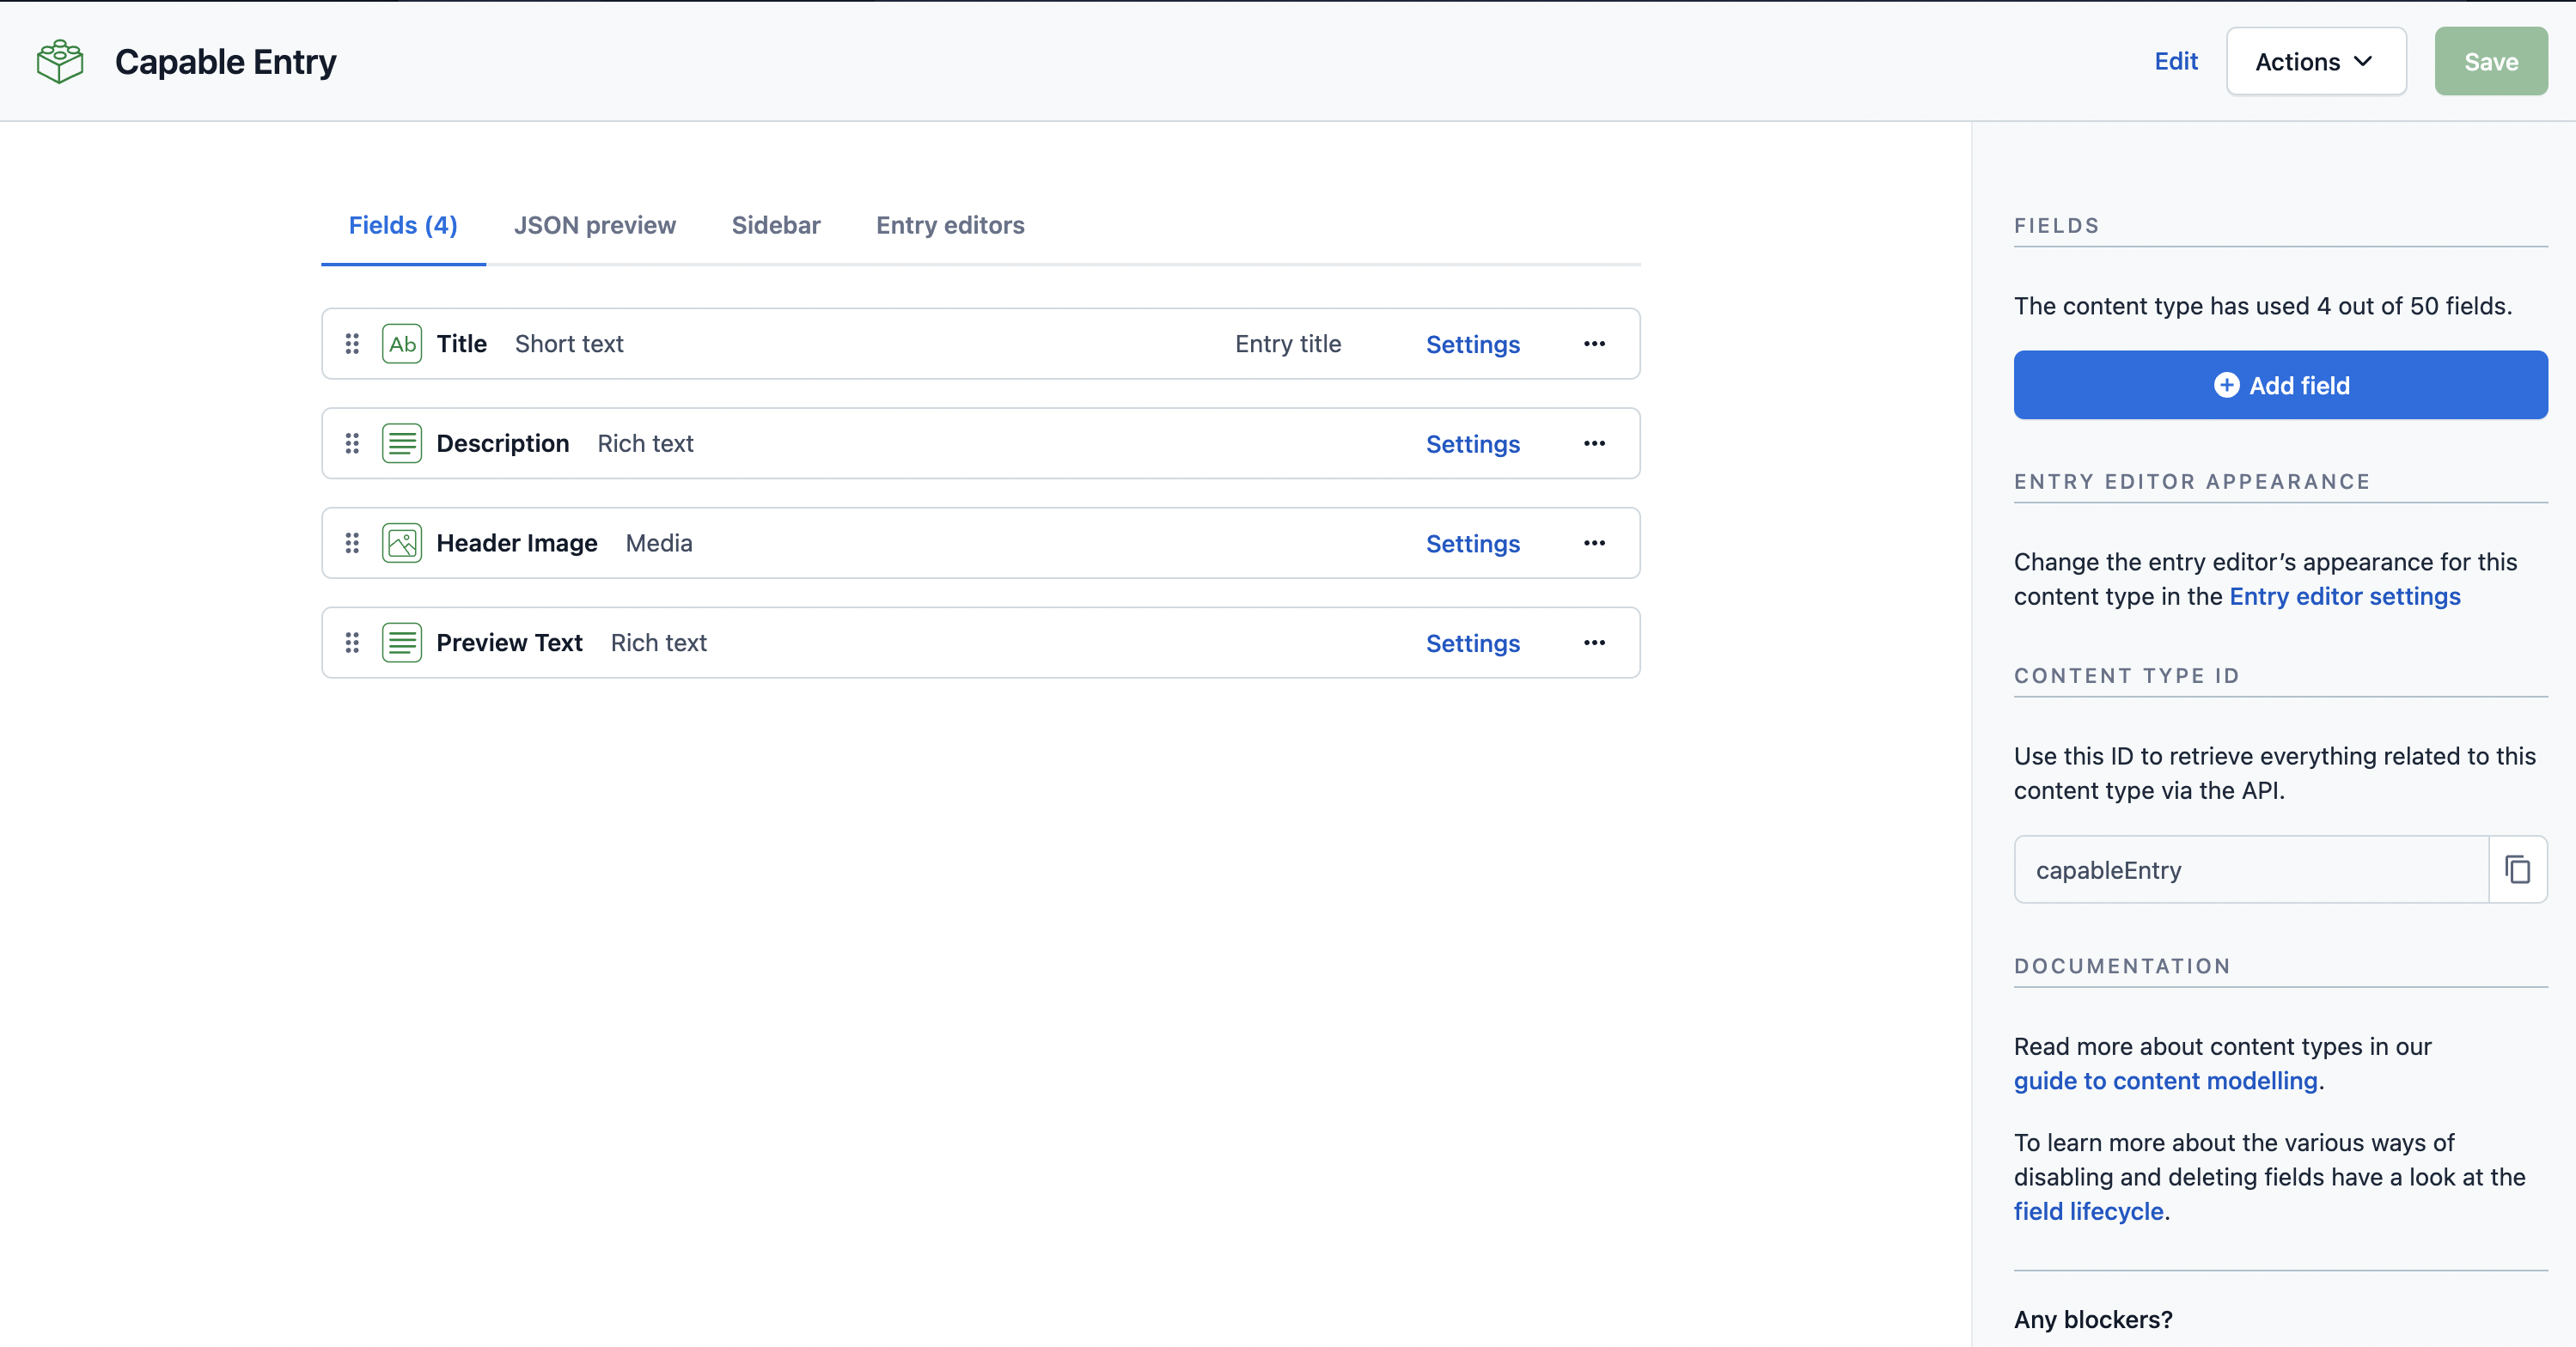The image size is (2576, 1347).
Task: Click the drag handle for Title field
Action: coord(352,344)
